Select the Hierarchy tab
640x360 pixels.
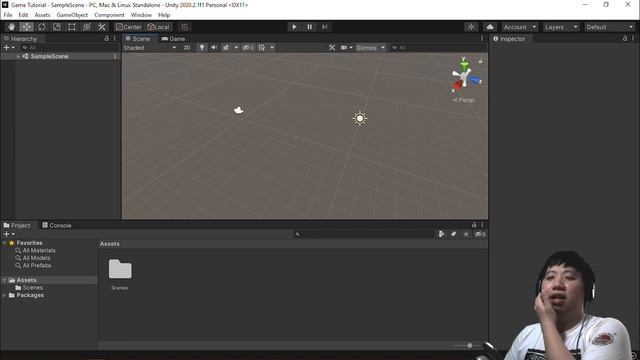pos(20,38)
